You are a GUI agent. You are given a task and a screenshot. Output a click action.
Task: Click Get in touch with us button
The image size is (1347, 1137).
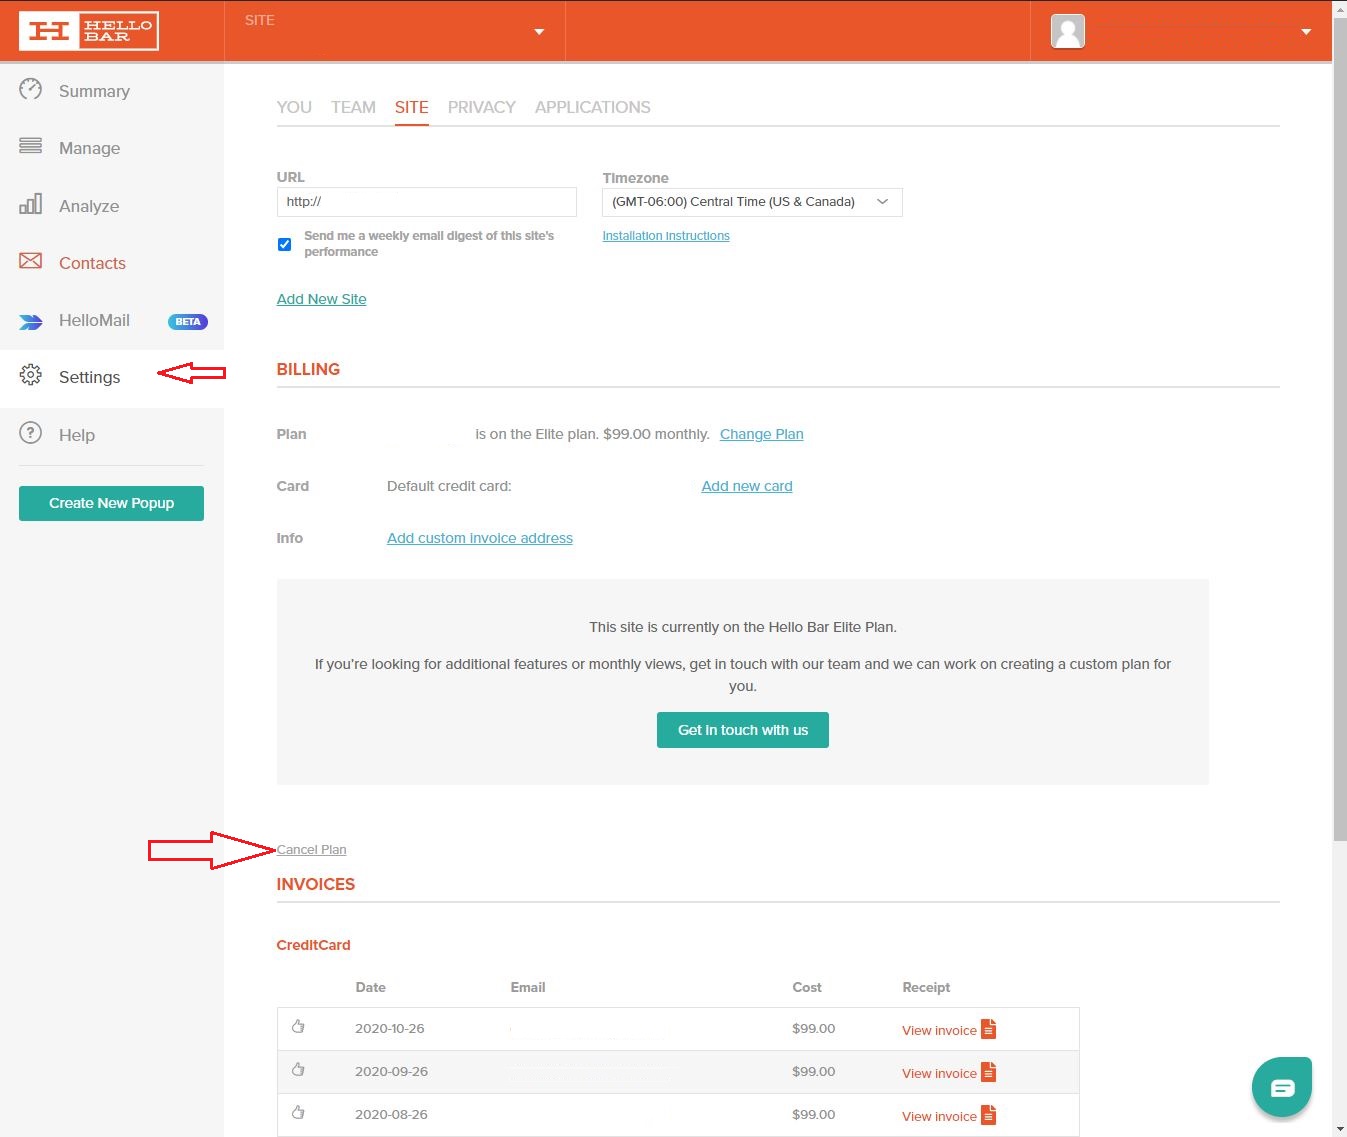click(743, 730)
